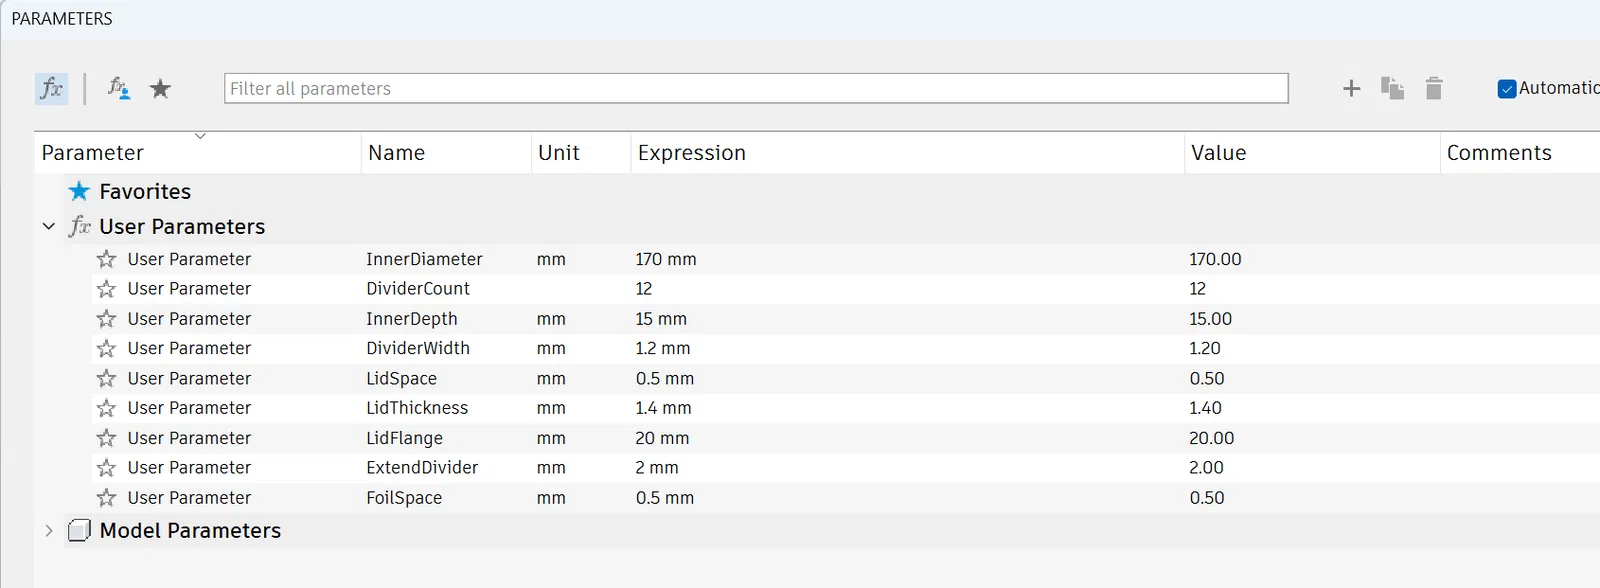
Task: Click the plus icon to add parameter
Action: [x=1351, y=88]
